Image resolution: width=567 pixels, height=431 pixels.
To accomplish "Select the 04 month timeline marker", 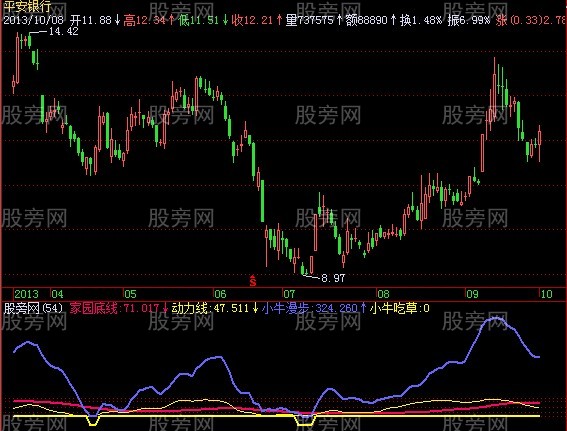I will click(57, 294).
